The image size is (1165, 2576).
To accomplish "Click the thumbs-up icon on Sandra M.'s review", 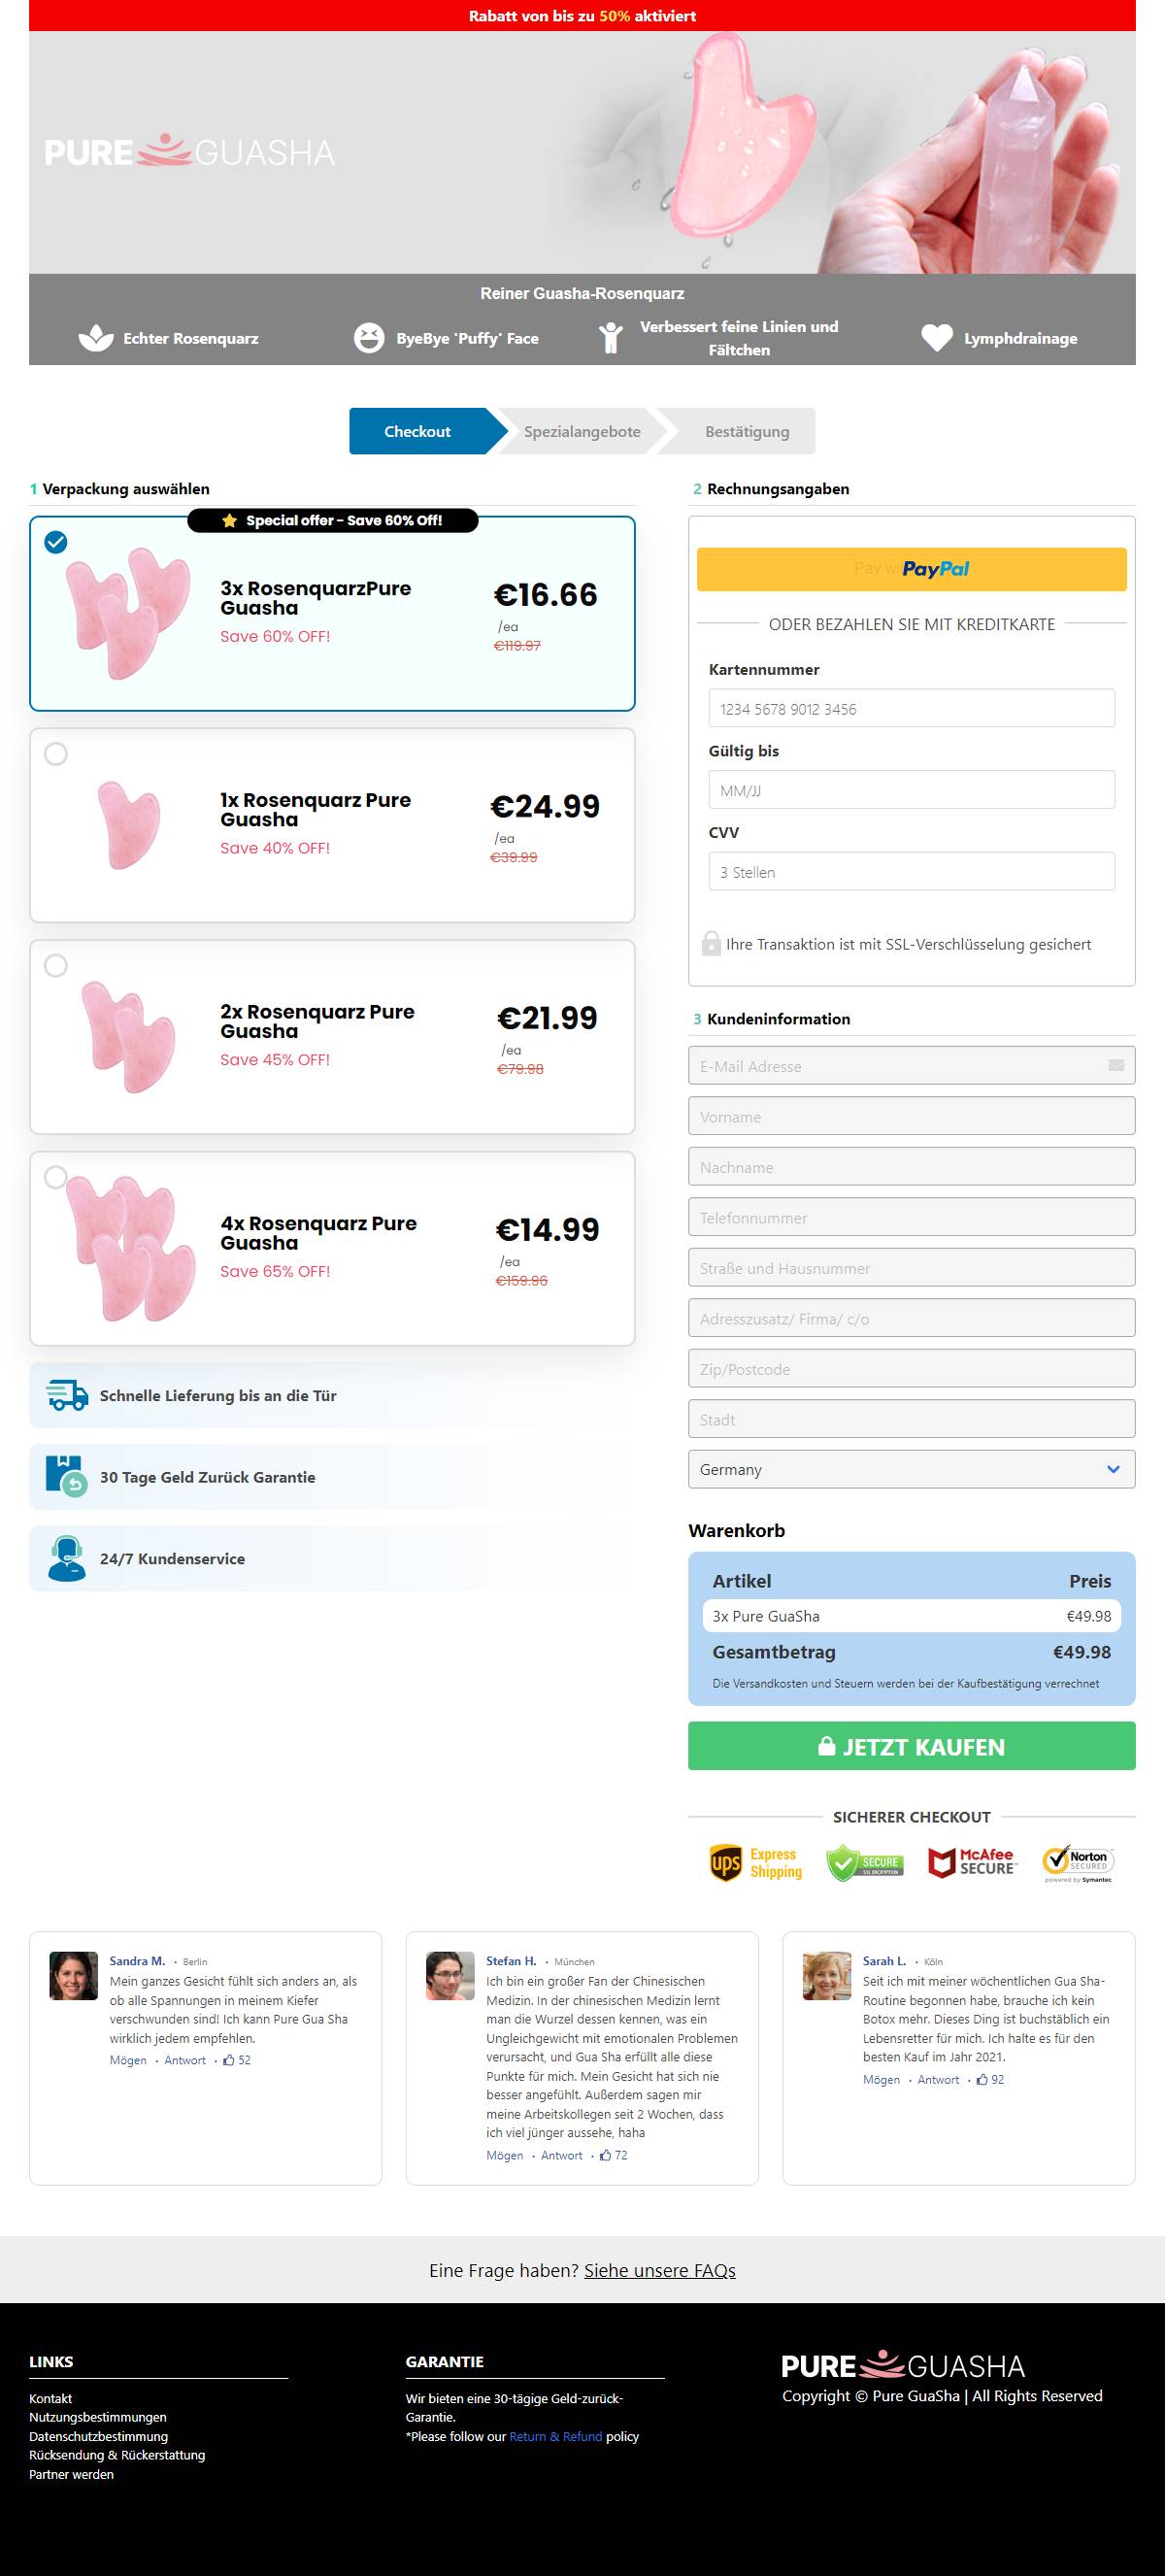I will point(229,2060).
